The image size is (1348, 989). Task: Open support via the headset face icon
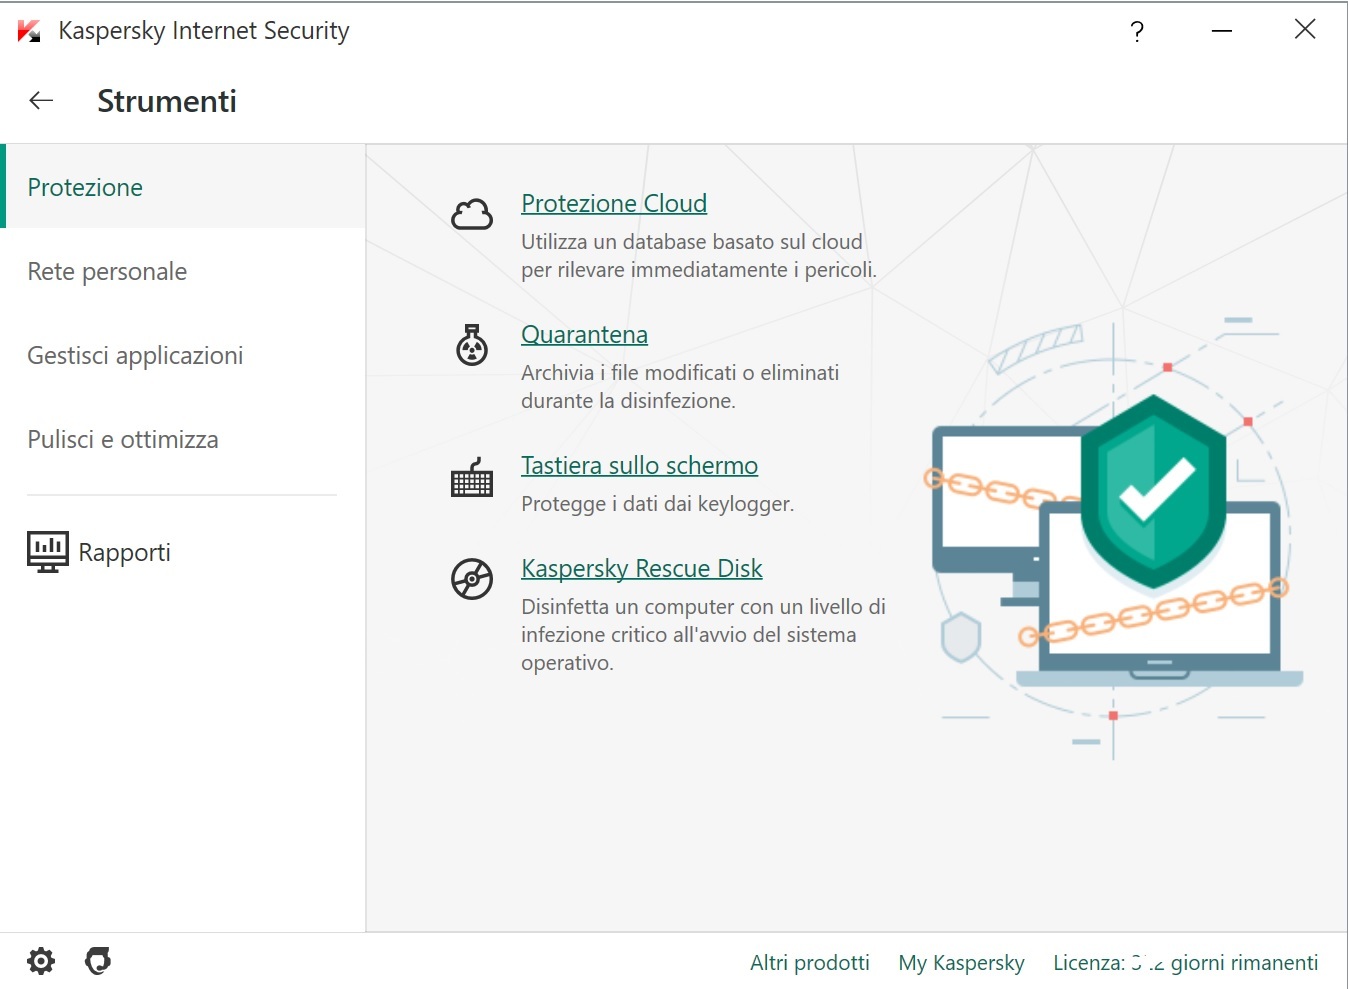pyautogui.click(x=98, y=961)
